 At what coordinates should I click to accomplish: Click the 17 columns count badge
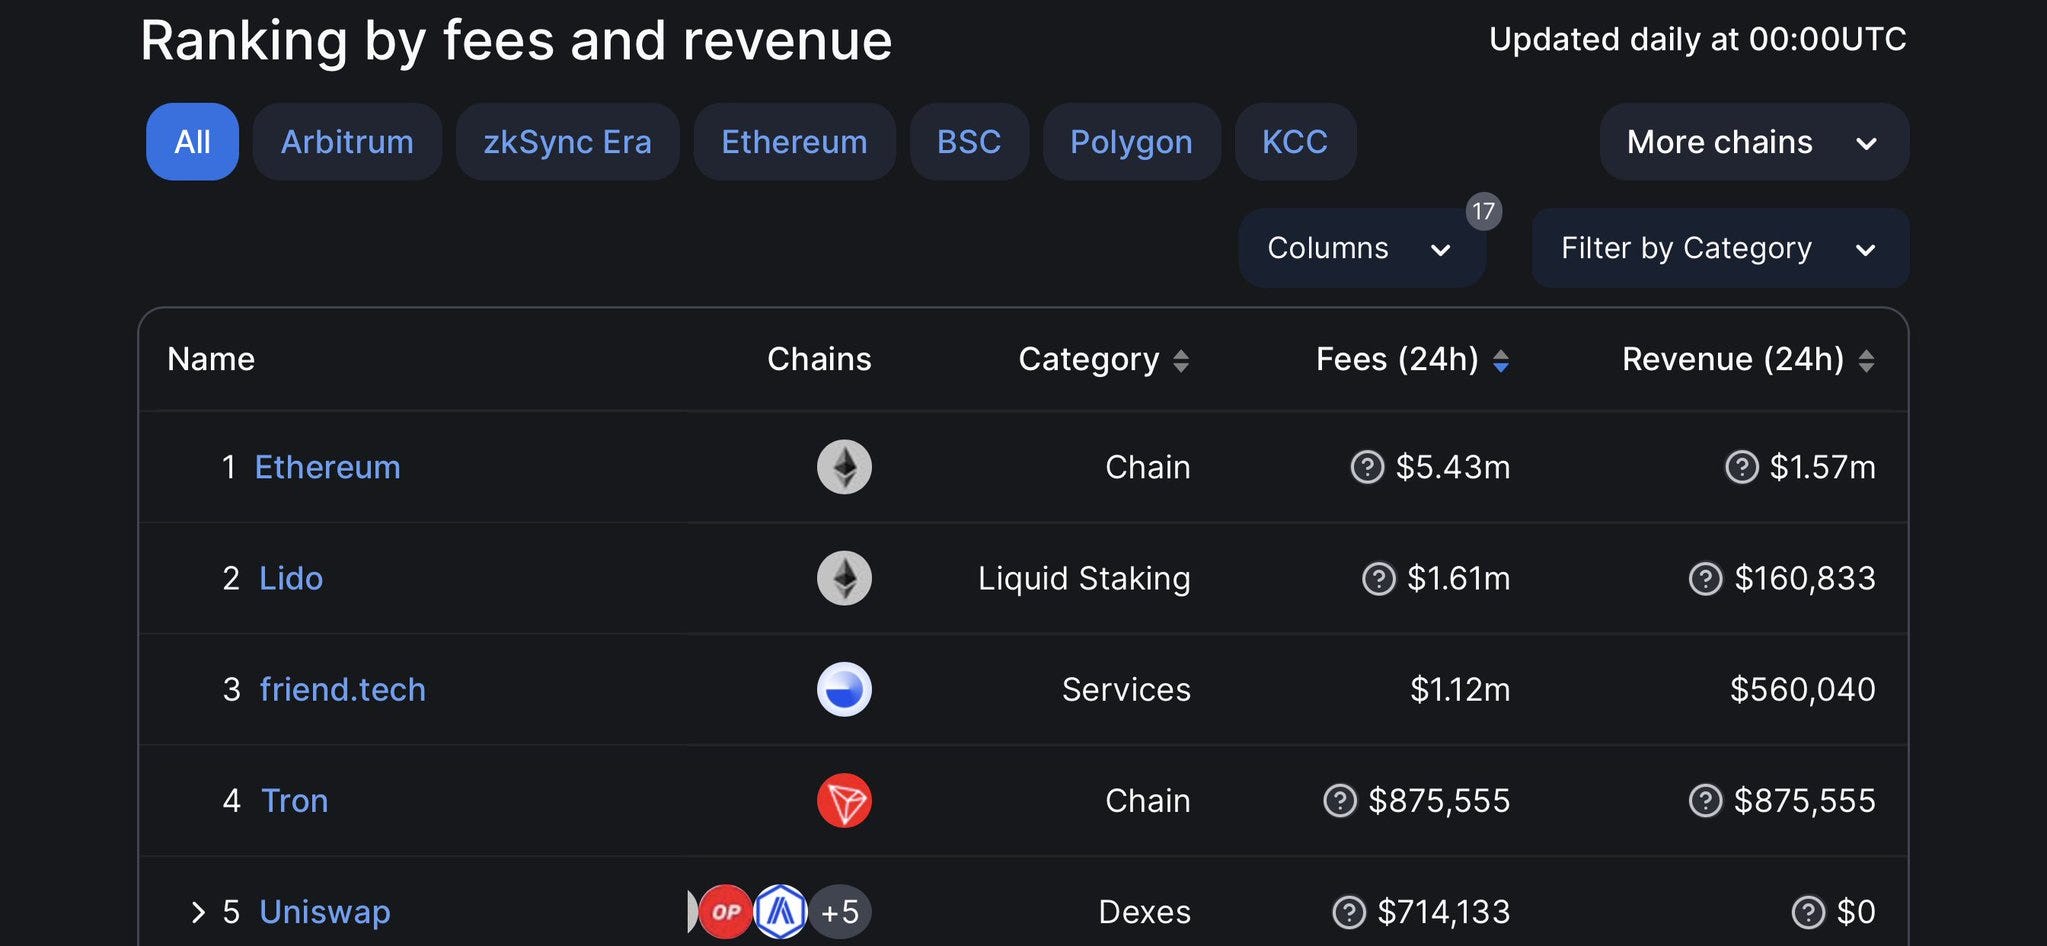[1483, 211]
